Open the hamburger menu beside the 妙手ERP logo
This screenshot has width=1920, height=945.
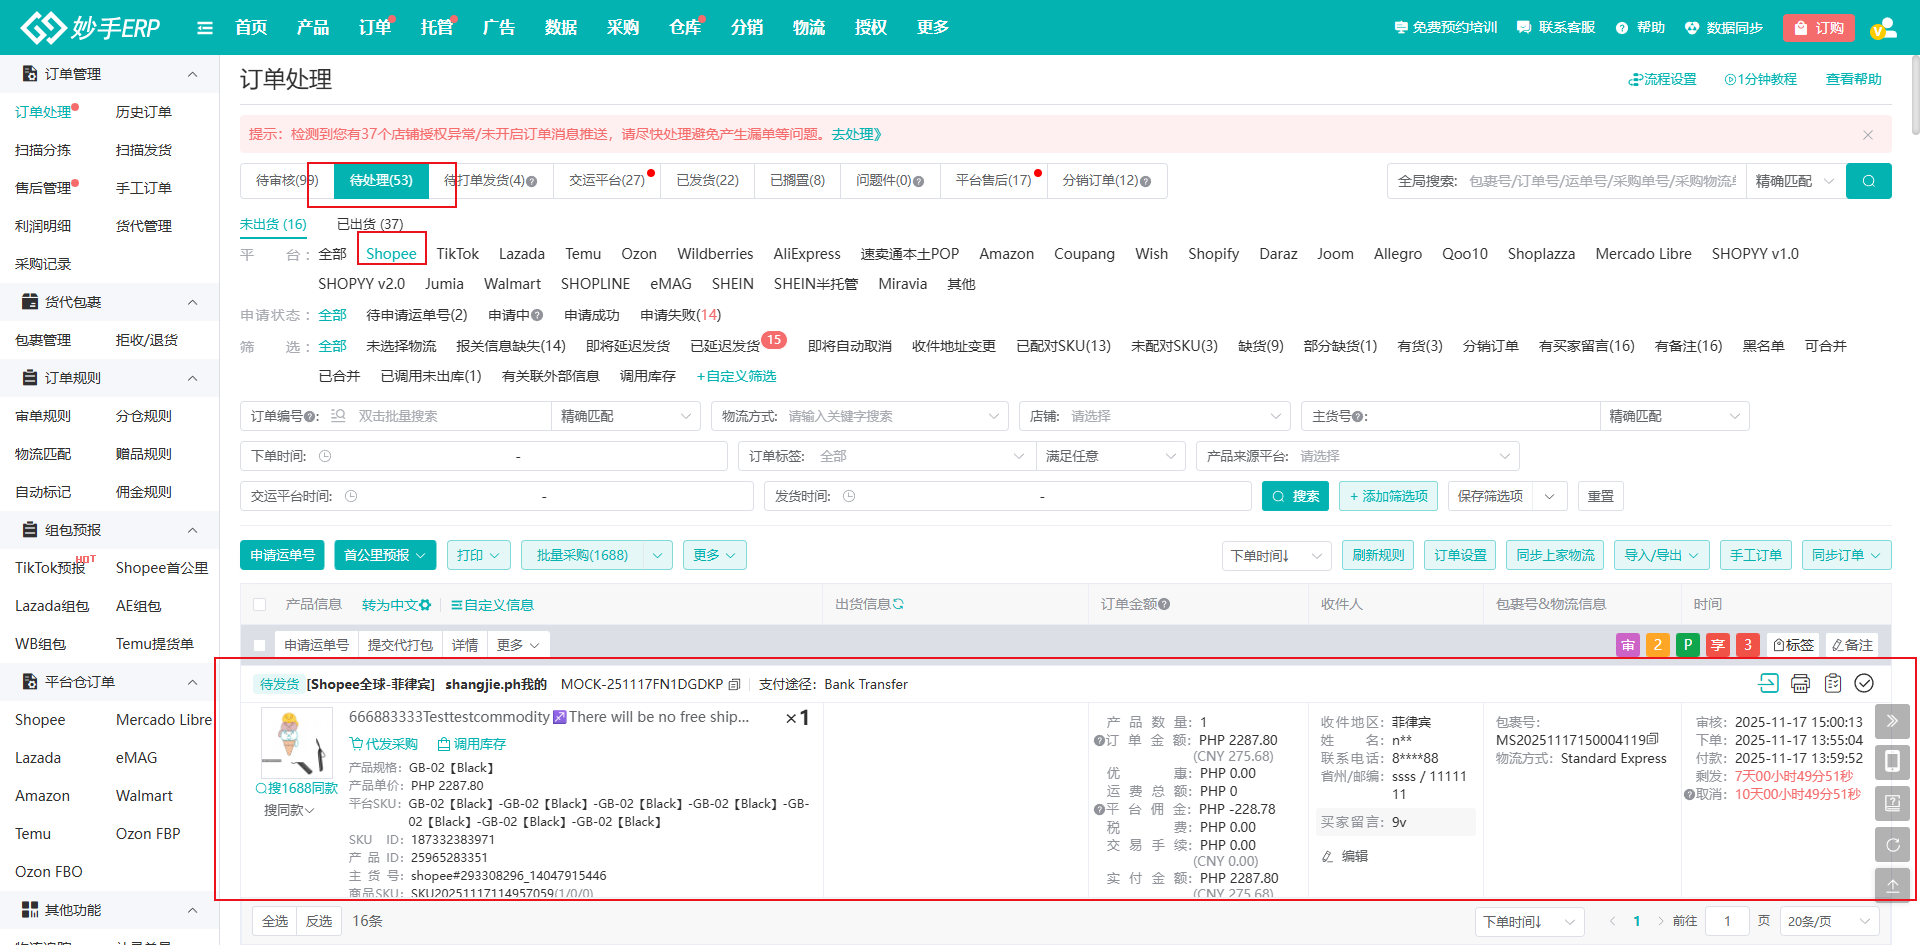coord(205,28)
